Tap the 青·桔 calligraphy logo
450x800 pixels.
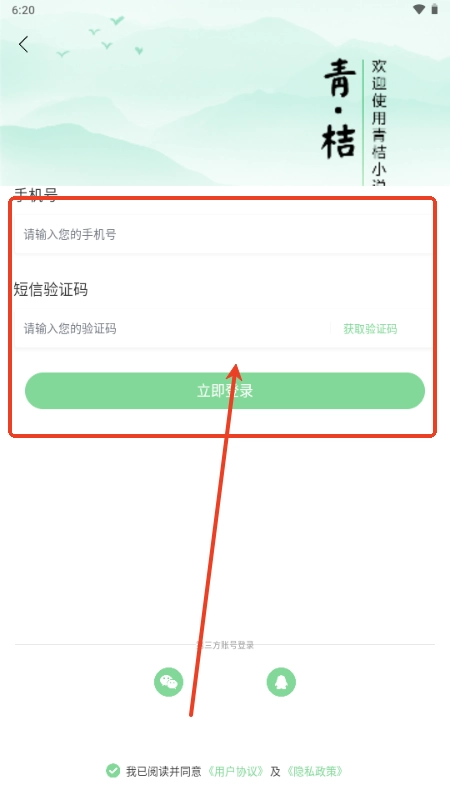click(339, 109)
